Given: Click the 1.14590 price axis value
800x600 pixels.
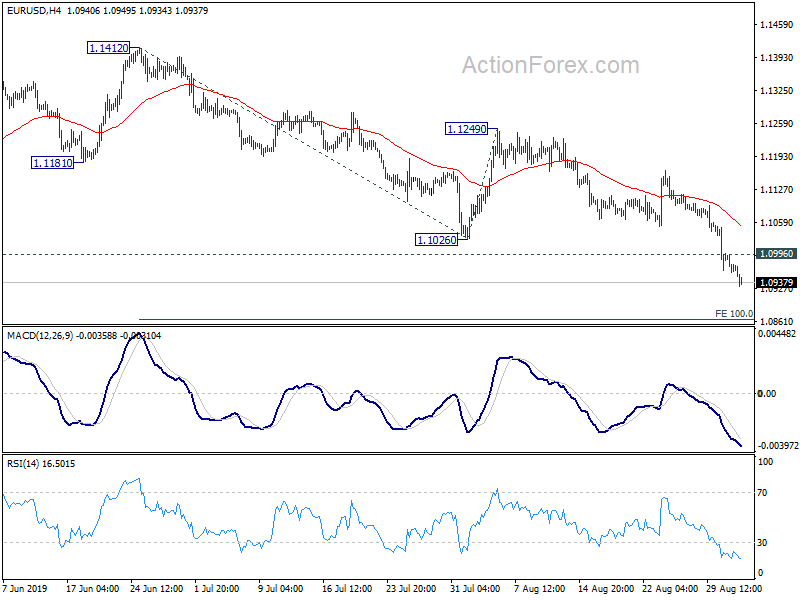Looking at the screenshot, I should 777,24.
